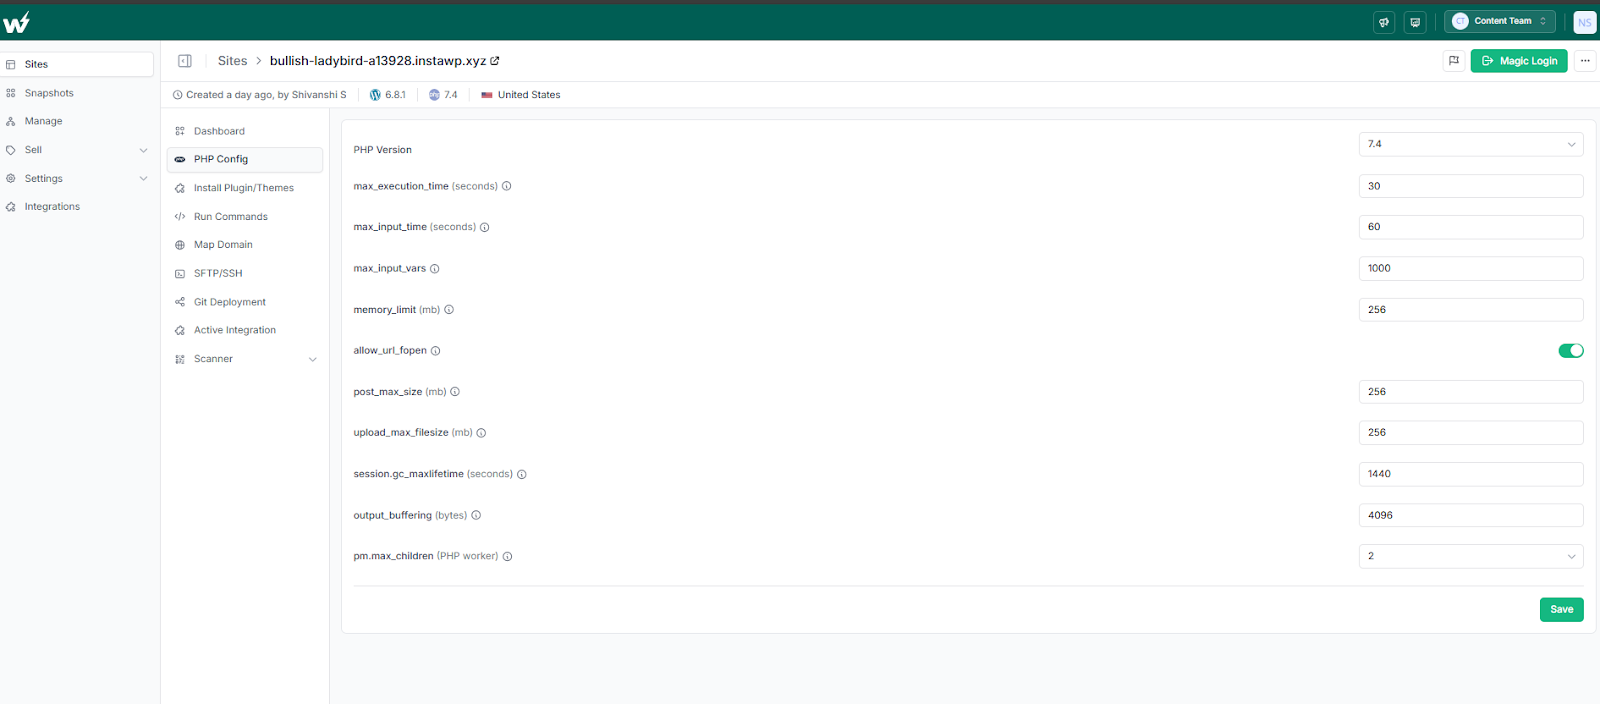Show post_max_size info icon
Viewport: 1600px width, 704px height.
coord(455,392)
